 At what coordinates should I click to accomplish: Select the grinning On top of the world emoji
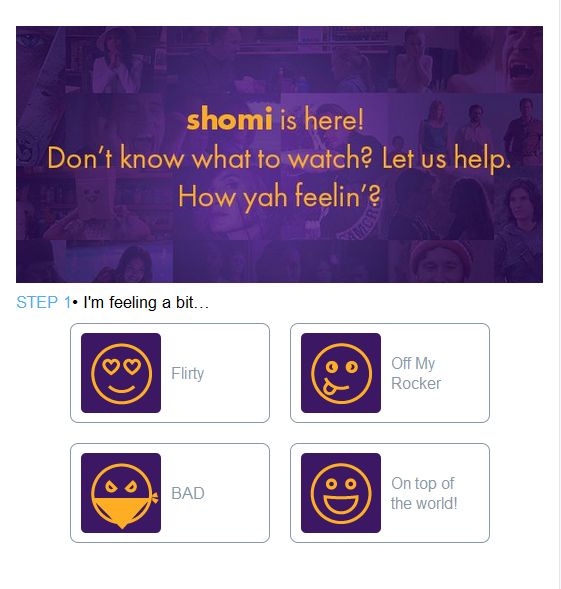click(x=341, y=493)
